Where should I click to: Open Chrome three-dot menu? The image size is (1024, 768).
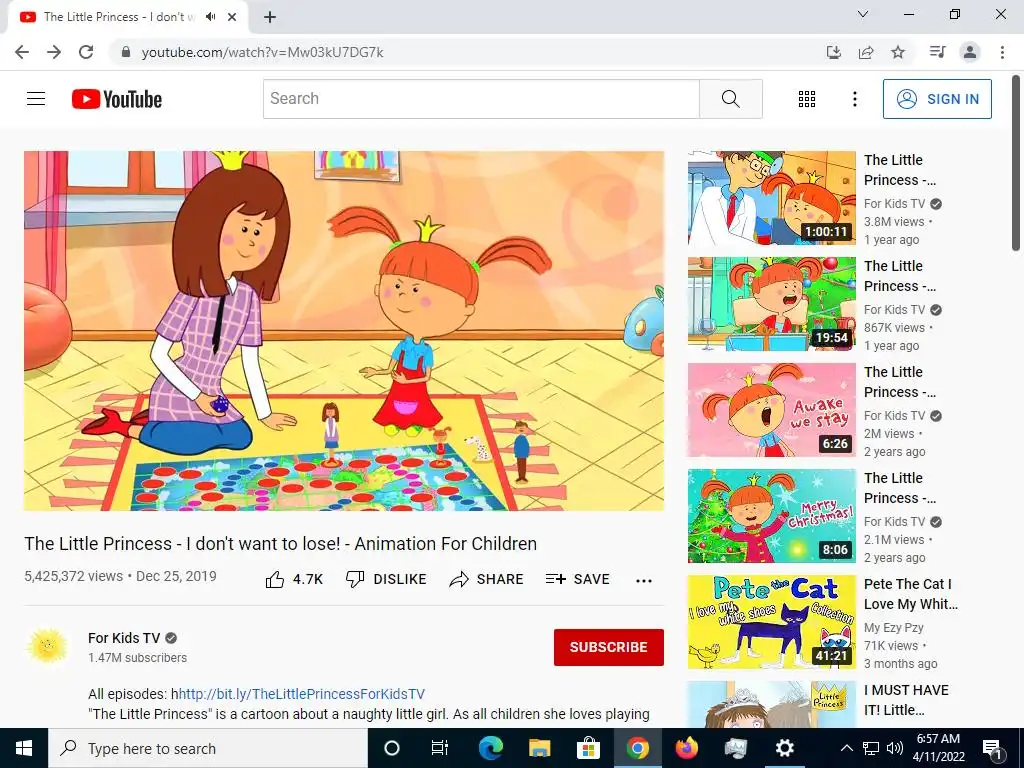pyautogui.click(x=1002, y=52)
